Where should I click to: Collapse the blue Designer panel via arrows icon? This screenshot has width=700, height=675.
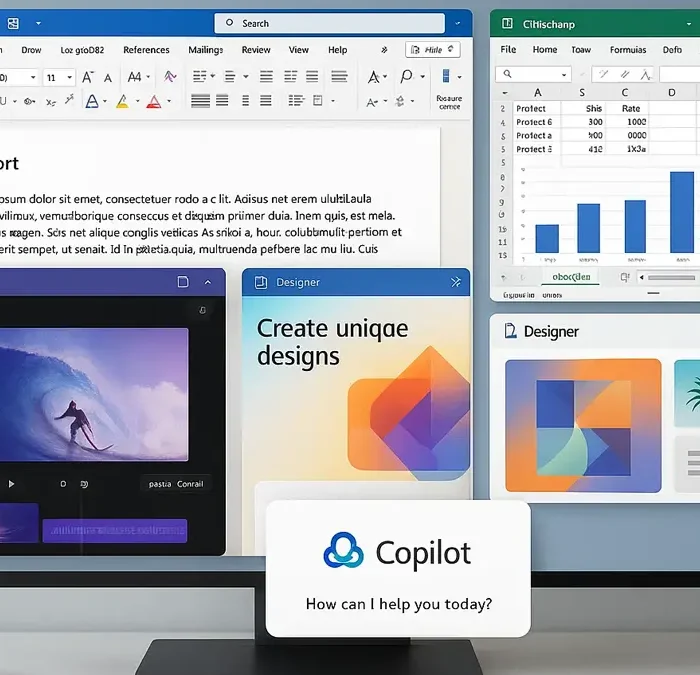[455, 282]
